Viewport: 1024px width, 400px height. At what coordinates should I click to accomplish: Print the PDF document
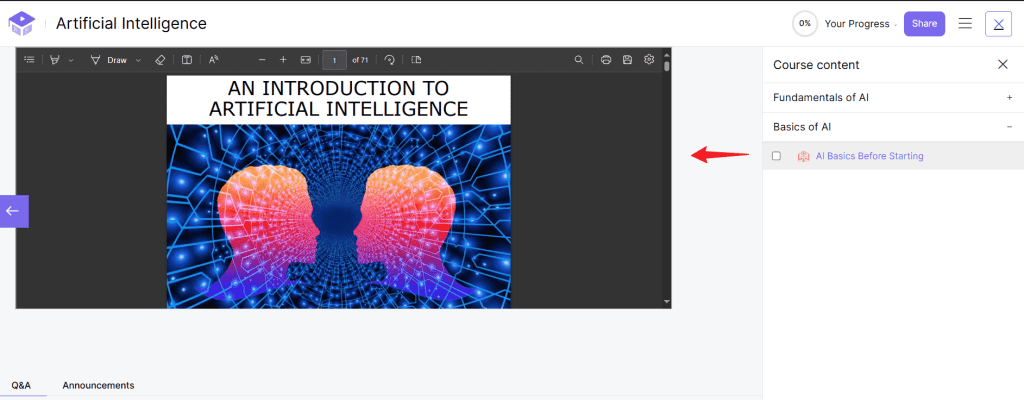(x=605, y=59)
